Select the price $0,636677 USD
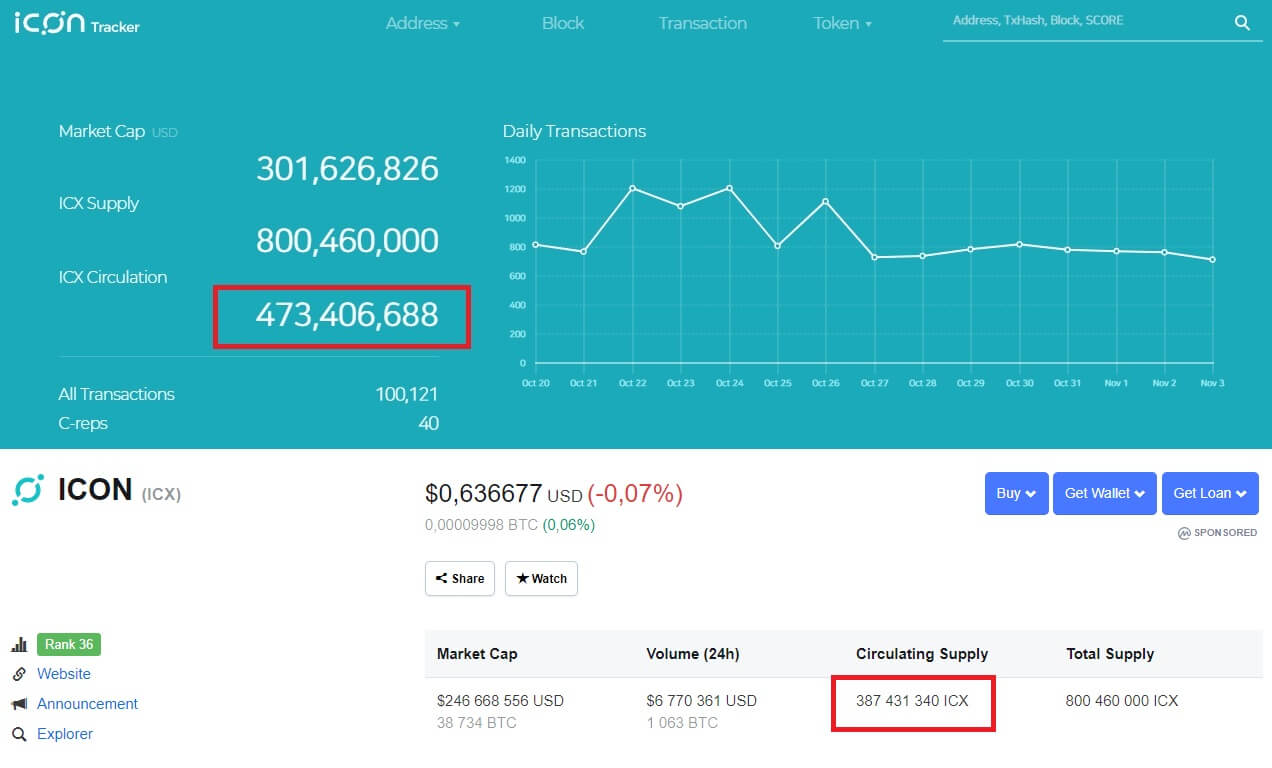The image size is (1272, 768). pos(504,493)
